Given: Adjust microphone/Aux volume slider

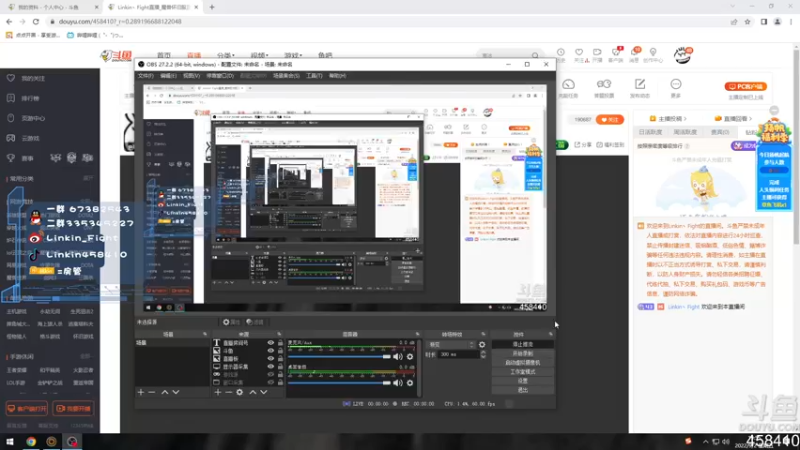Looking at the screenshot, I should coord(339,357).
